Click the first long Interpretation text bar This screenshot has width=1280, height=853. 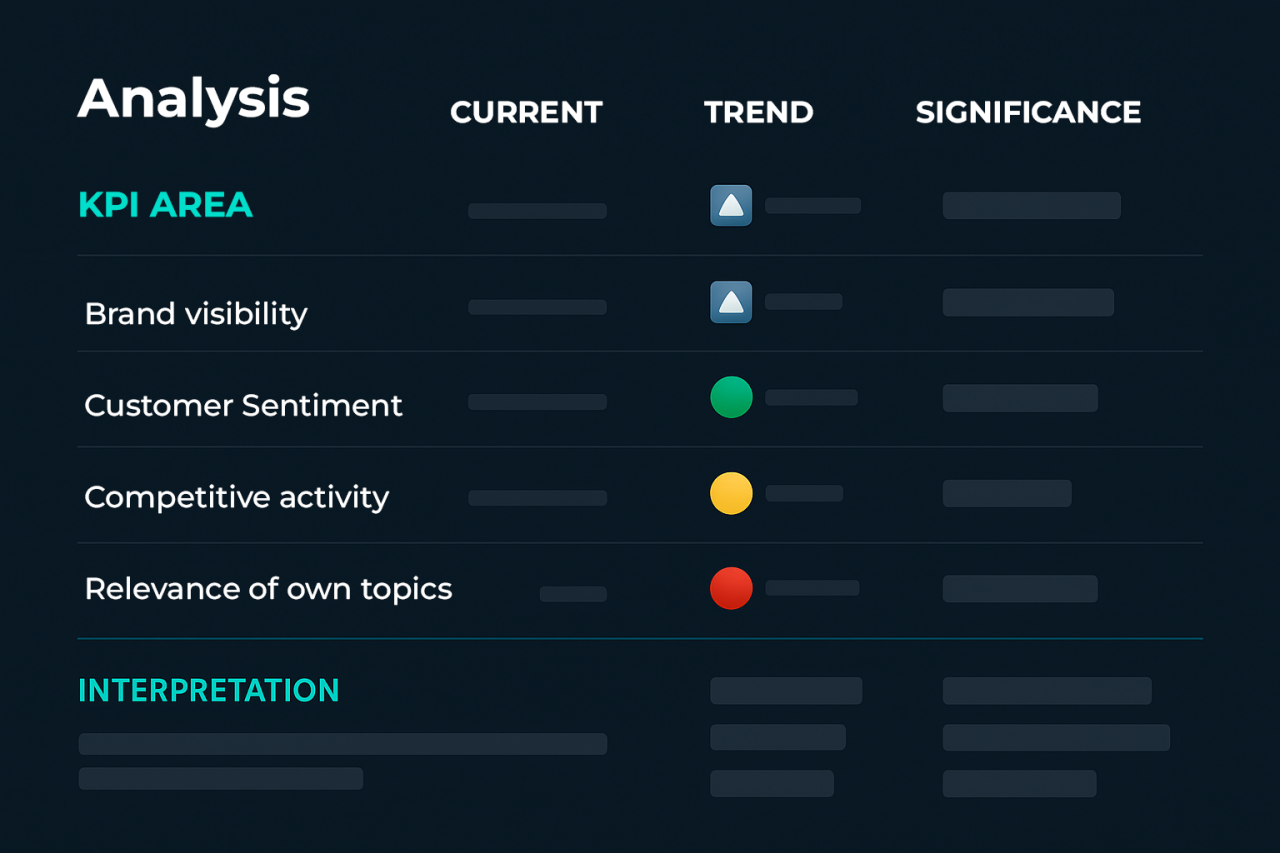coord(342,744)
